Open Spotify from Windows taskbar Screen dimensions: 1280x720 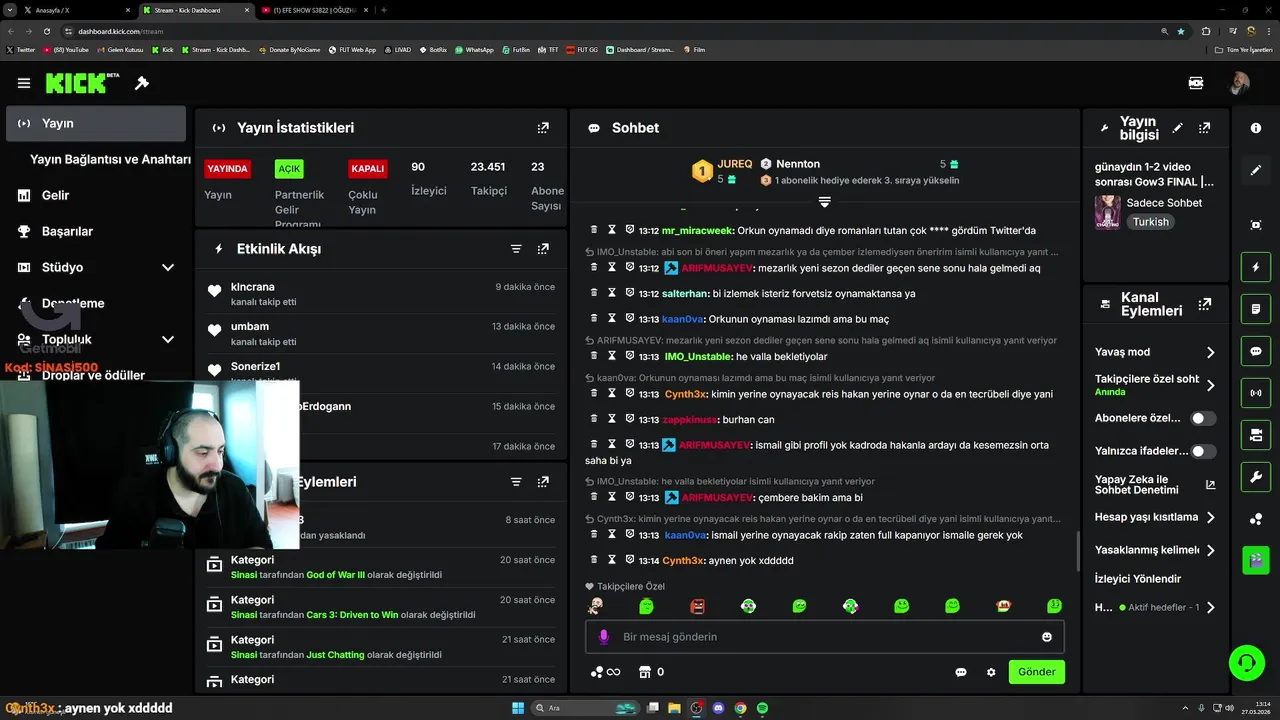[762, 708]
